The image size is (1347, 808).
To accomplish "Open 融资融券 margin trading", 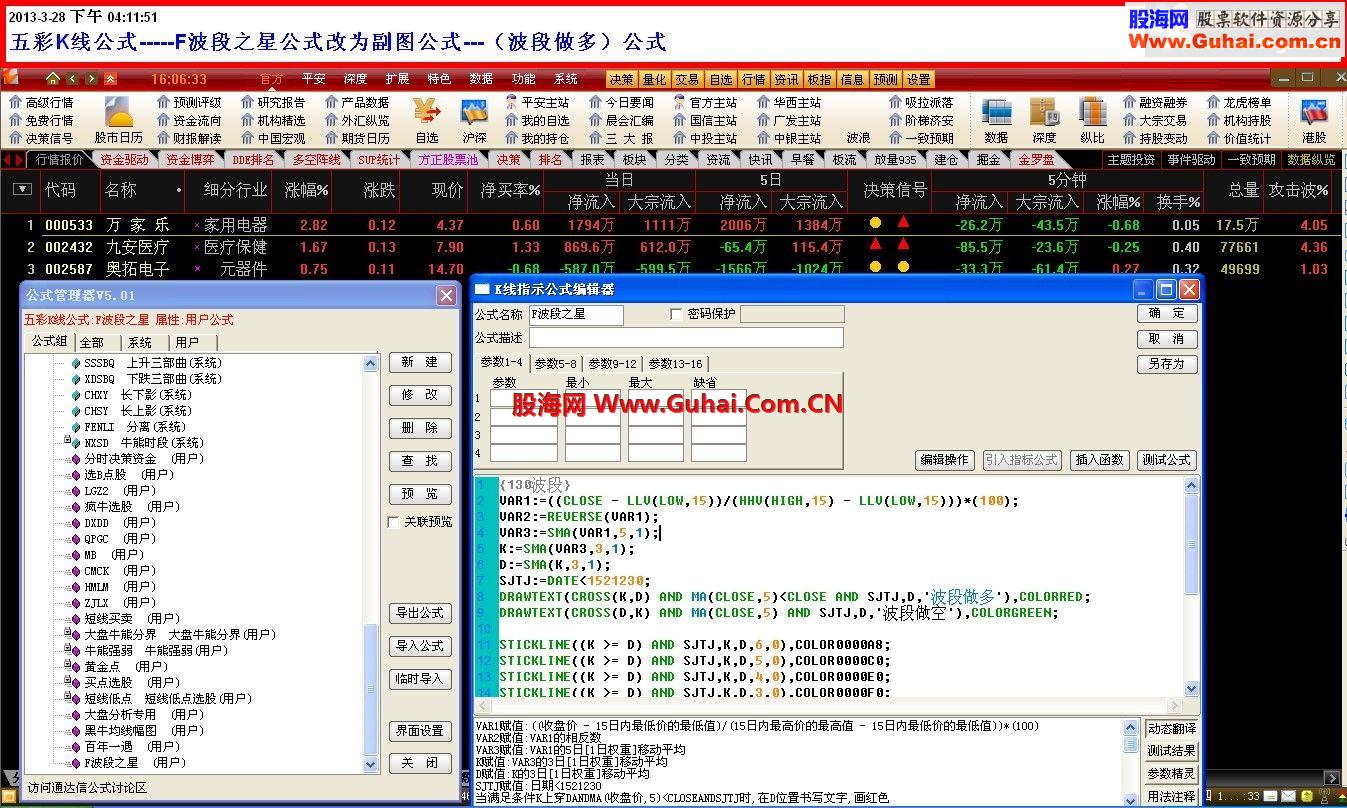I will pyautogui.click(x=1155, y=102).
